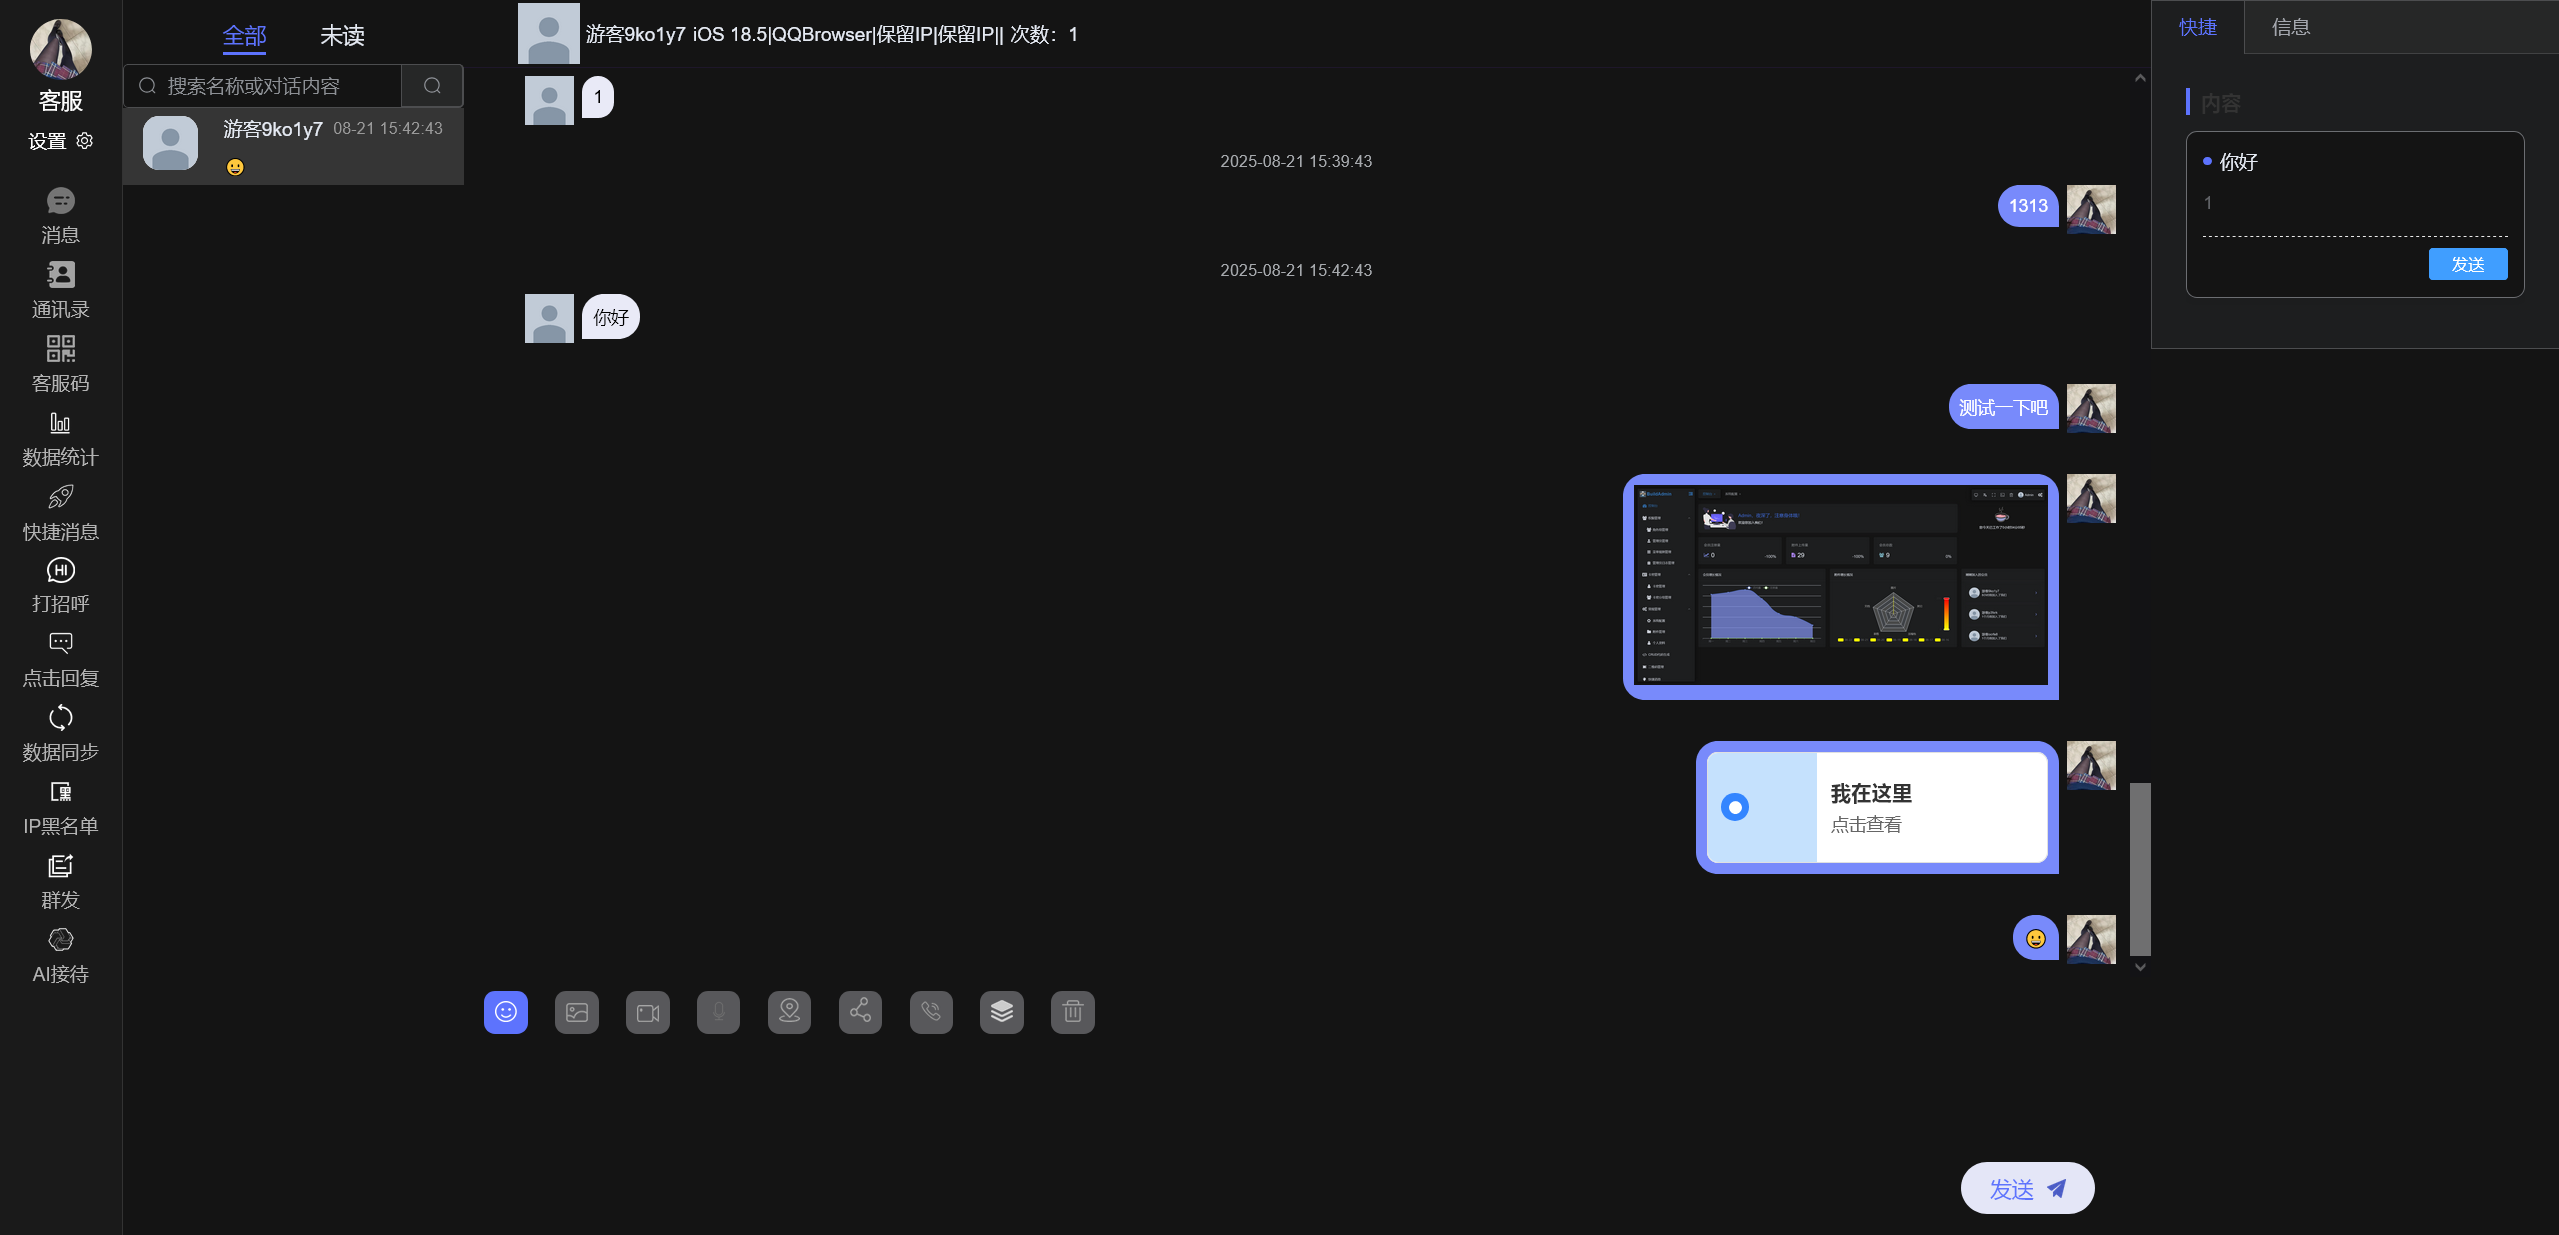
Task: Click the send image icon
Action: (576, 1012)
